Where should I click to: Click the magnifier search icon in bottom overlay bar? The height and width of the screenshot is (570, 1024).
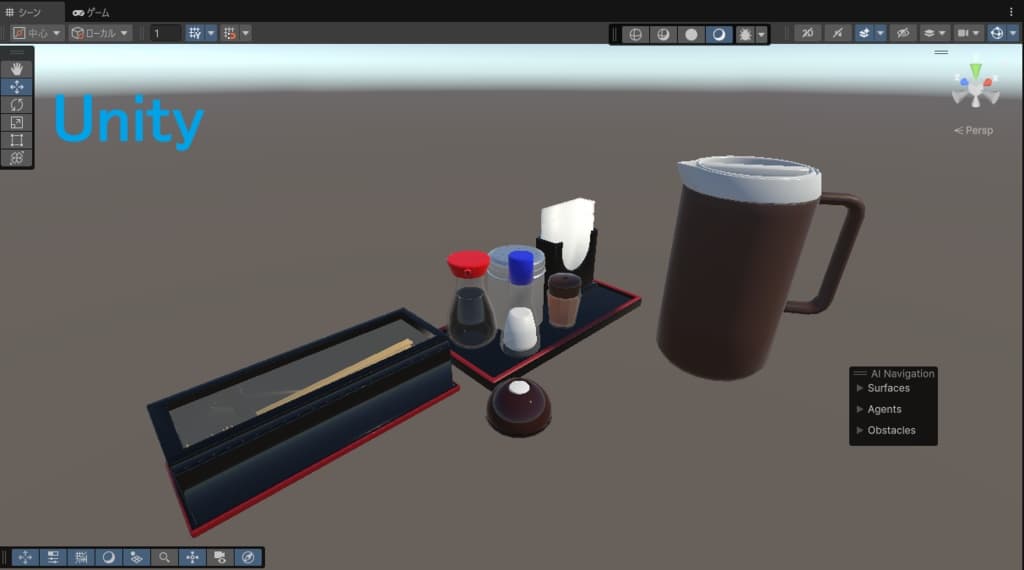click(165, 557)
